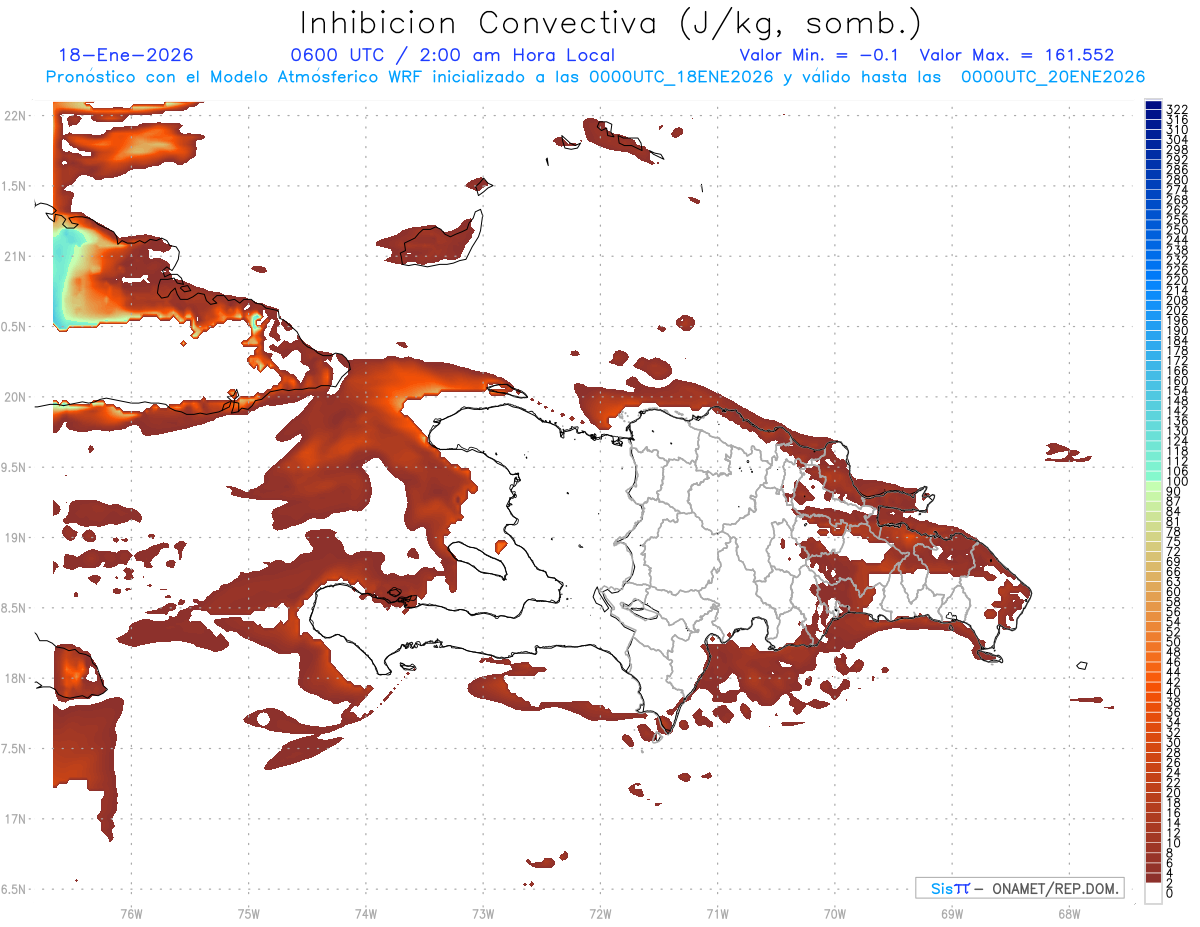The width and height of the screenshot is (1200, 927).
Task: Click the '0600 UTC / 2:00 am Hora Local' text
Action: (452, 55)
